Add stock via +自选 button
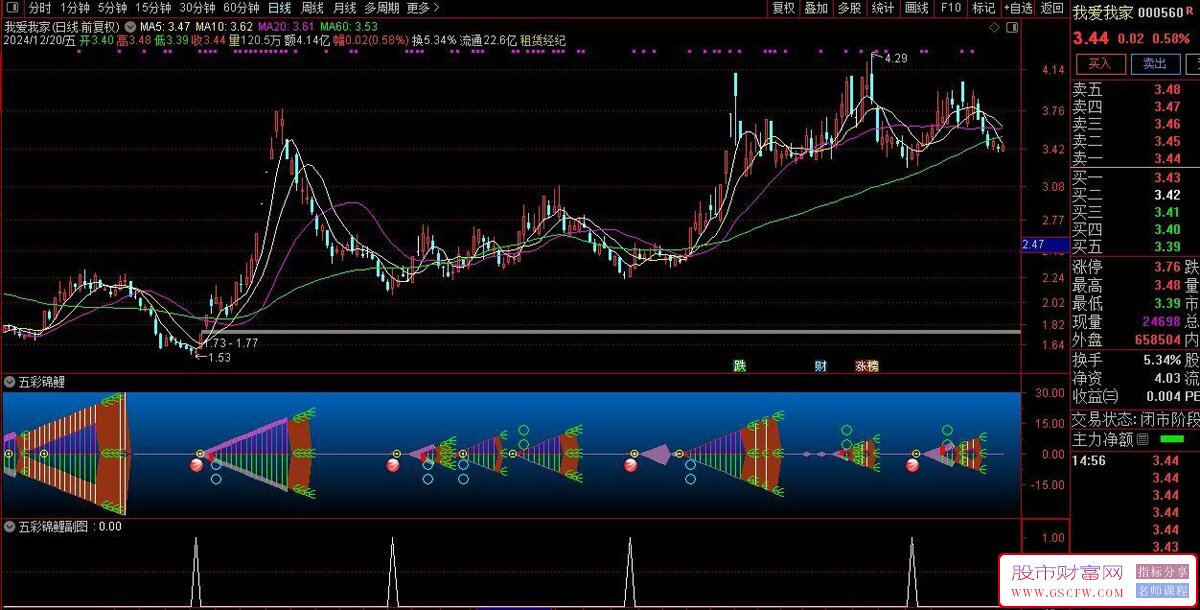Screen dimensions: 1200x610 1018,8
